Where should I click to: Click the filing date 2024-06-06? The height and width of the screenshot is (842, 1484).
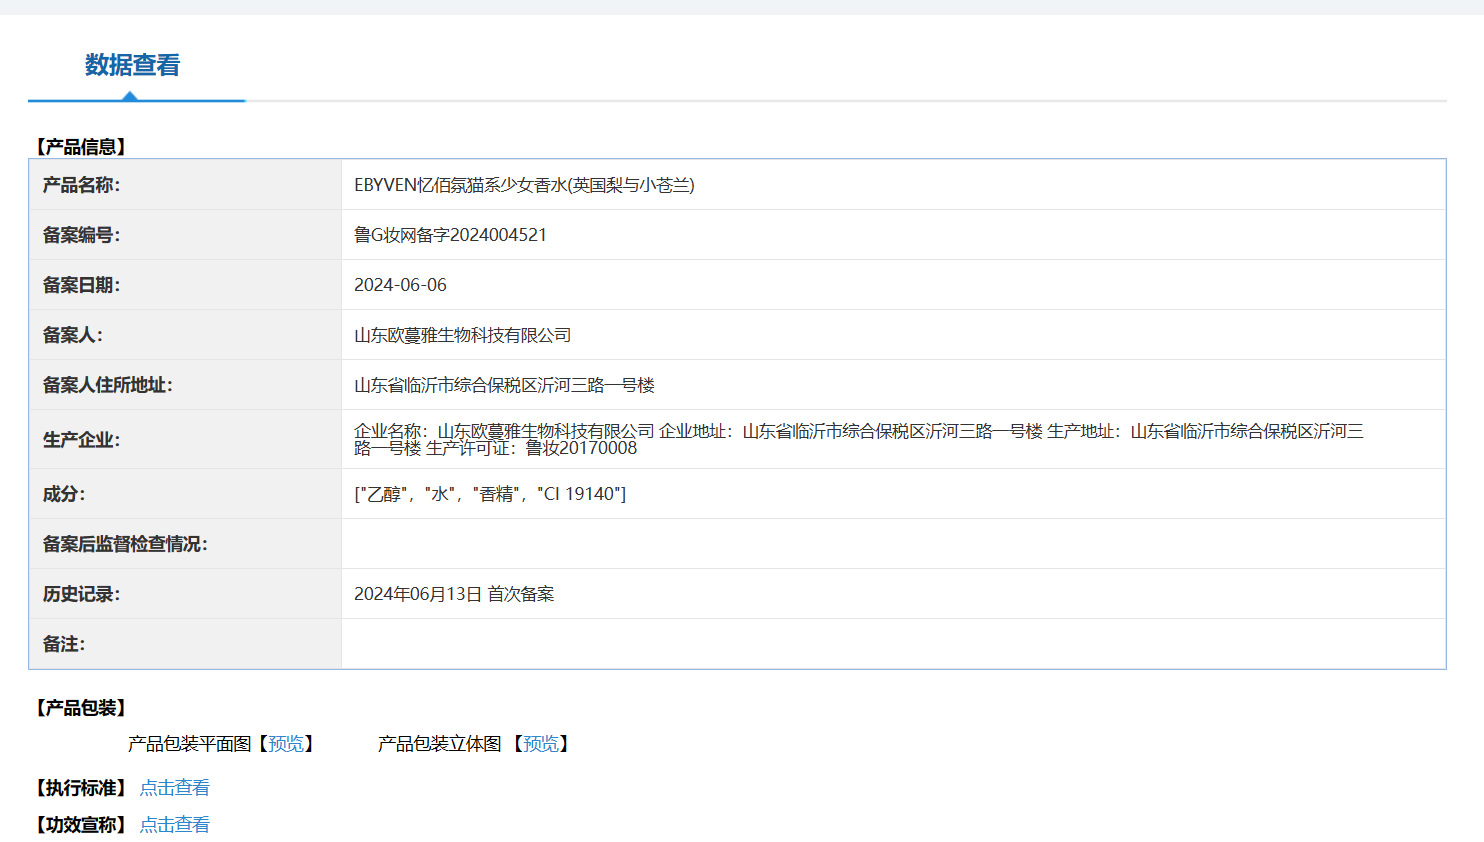tap(400, 285)
